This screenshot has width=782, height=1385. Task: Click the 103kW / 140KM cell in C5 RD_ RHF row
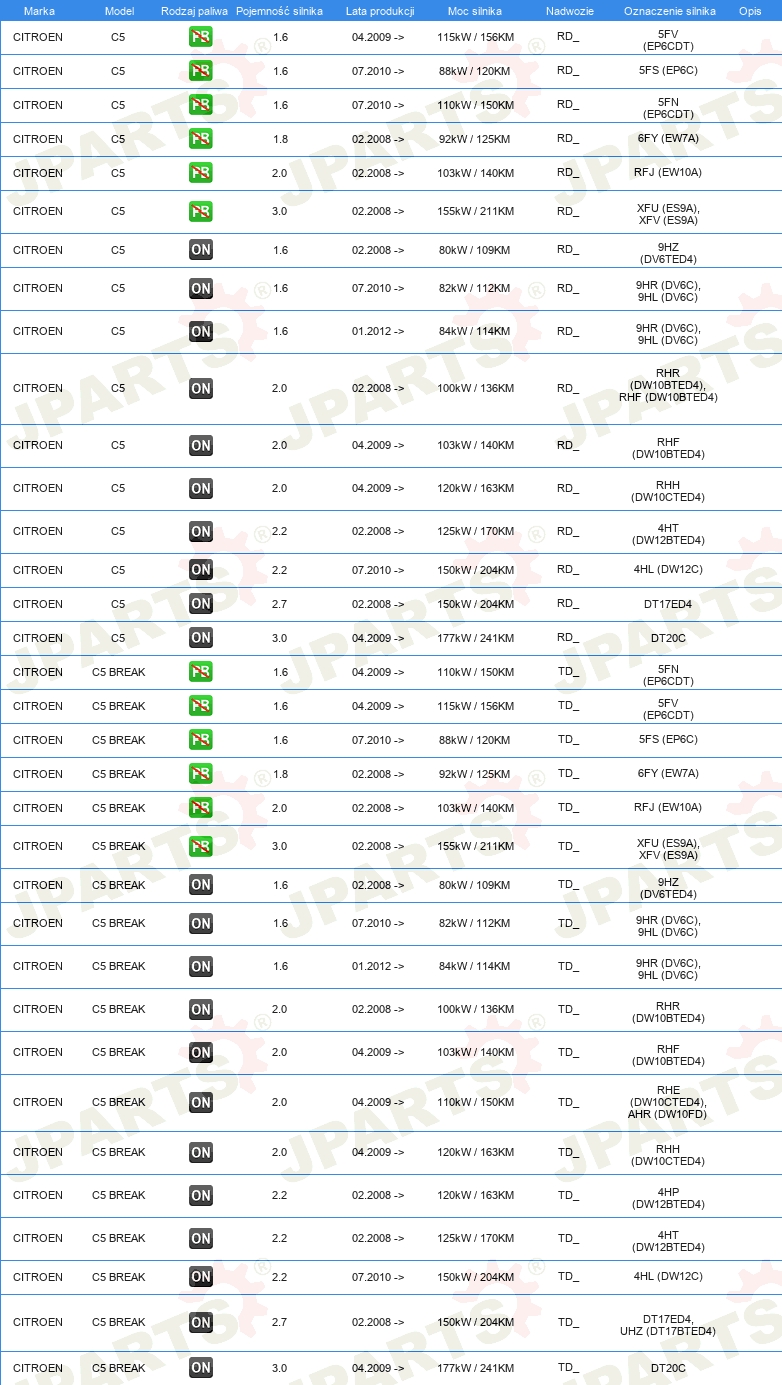pos(476,445)
